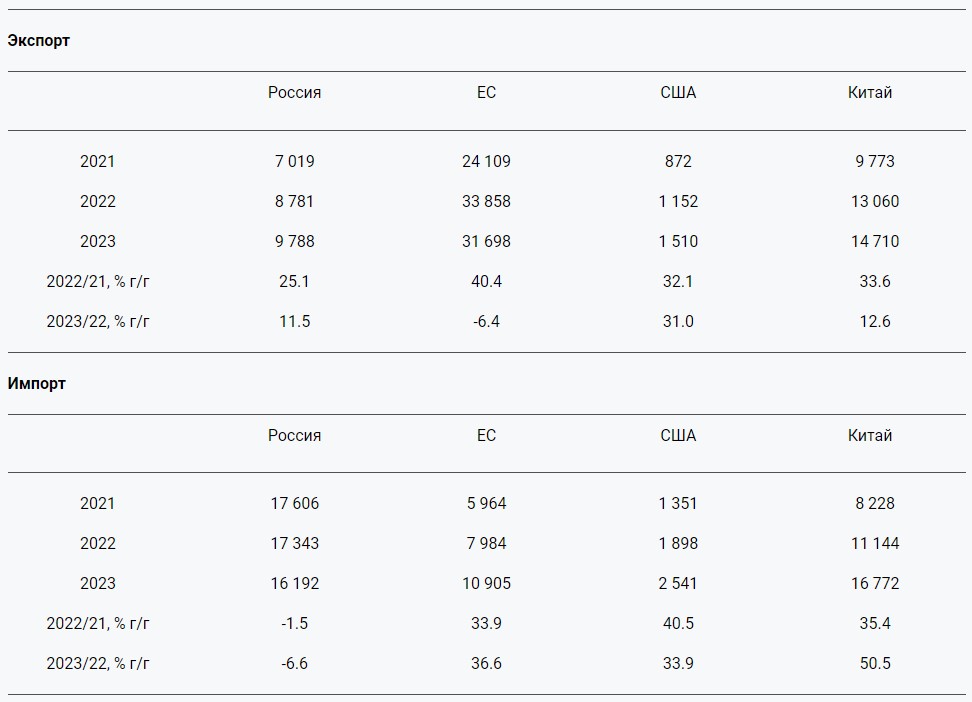The width and height of the screenshot is (972, 702).
Task: Click export value 7 019 for Россия
Action: (294, 161)
